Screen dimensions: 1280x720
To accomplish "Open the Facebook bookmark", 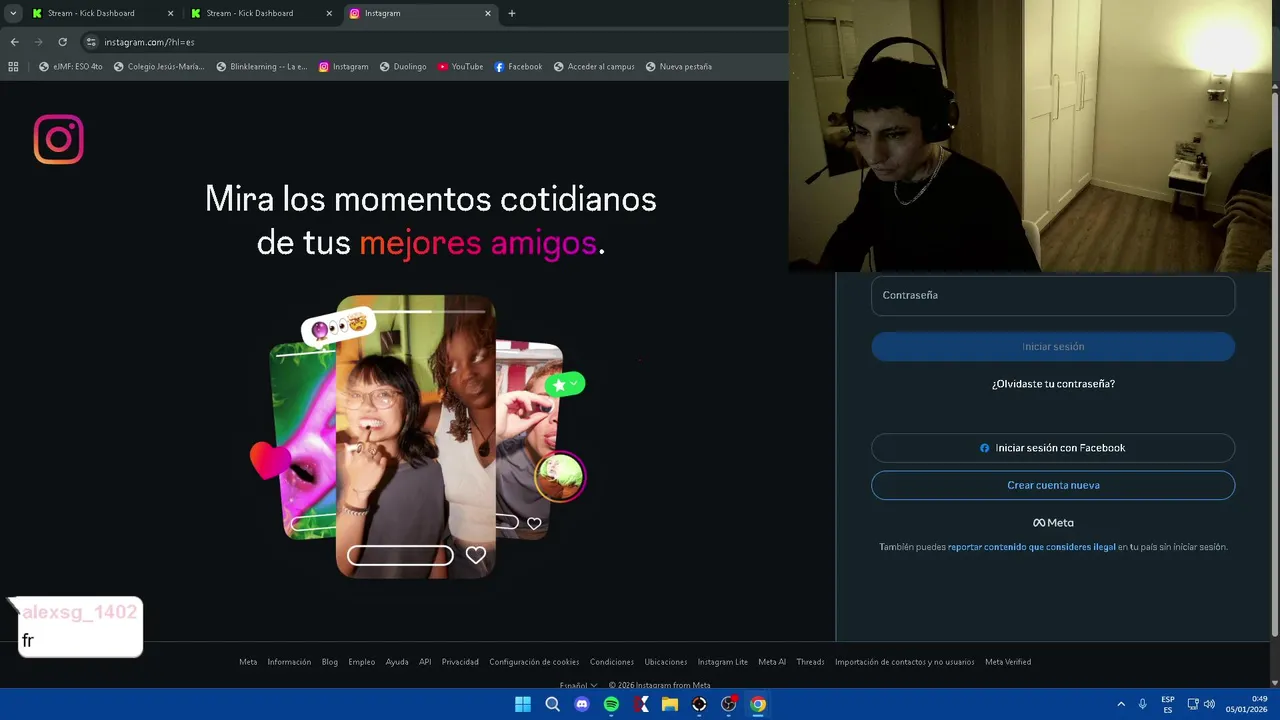I will 518,67.
